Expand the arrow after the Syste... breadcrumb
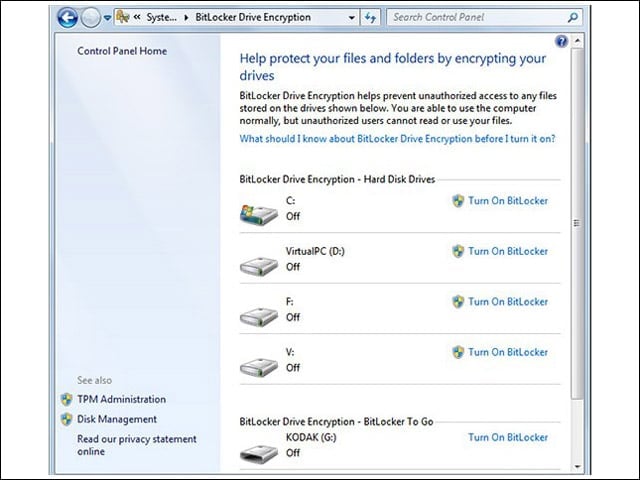 click(186, 18)
